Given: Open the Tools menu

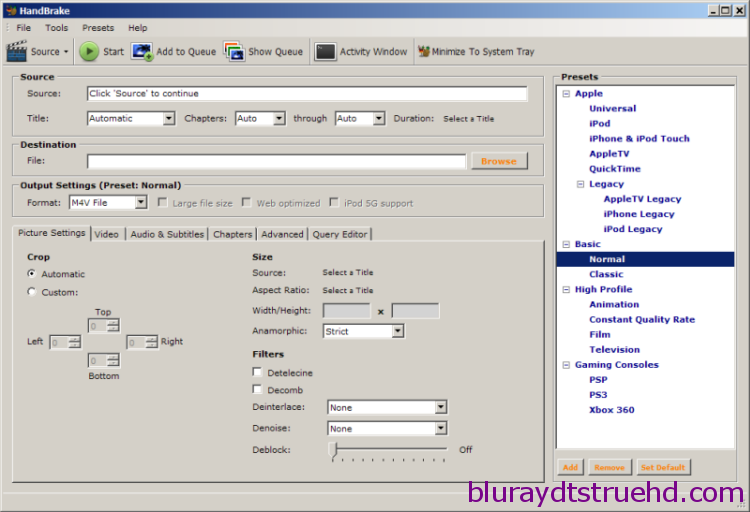Looking at the screenshot, I should [x=56, y=28].
